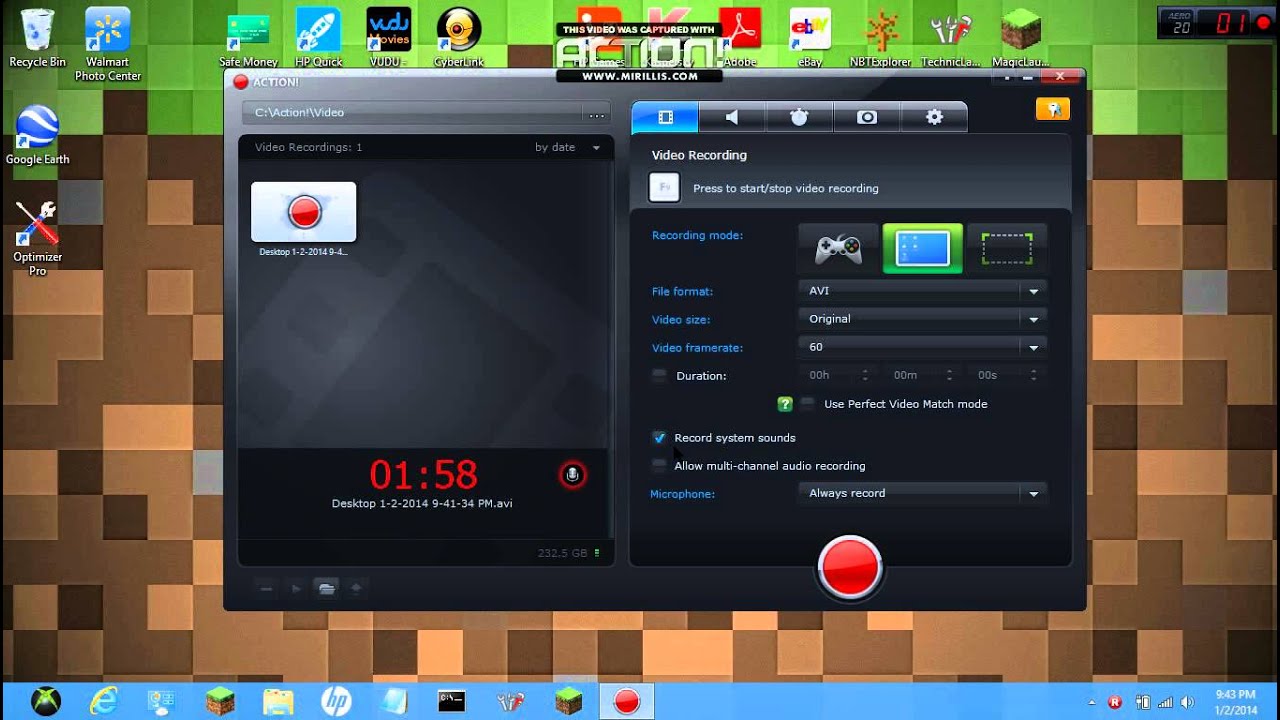Open the Video Recording tab

coord(665,117)
